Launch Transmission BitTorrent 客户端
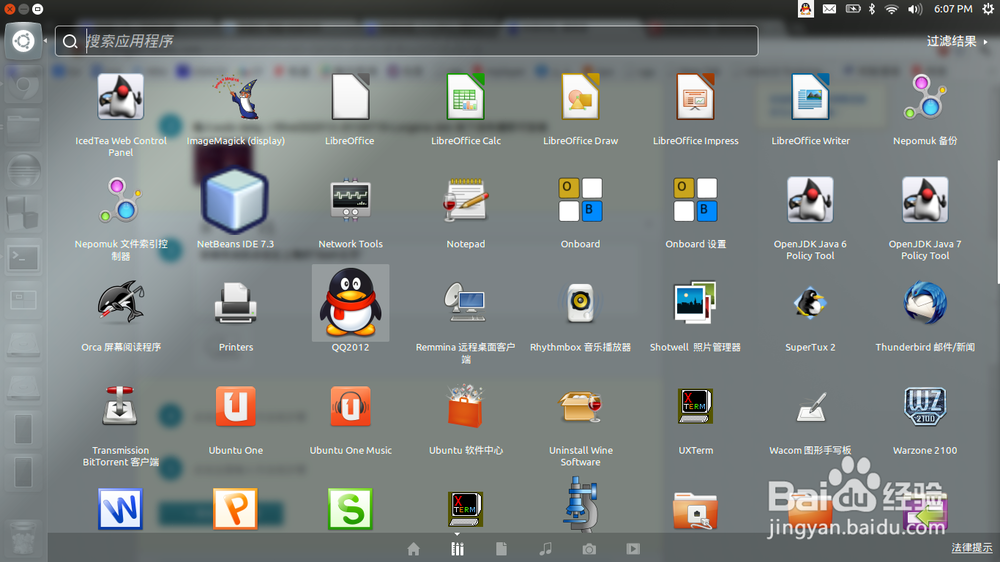Screen dimensions: 1000x562 (121, 406)
